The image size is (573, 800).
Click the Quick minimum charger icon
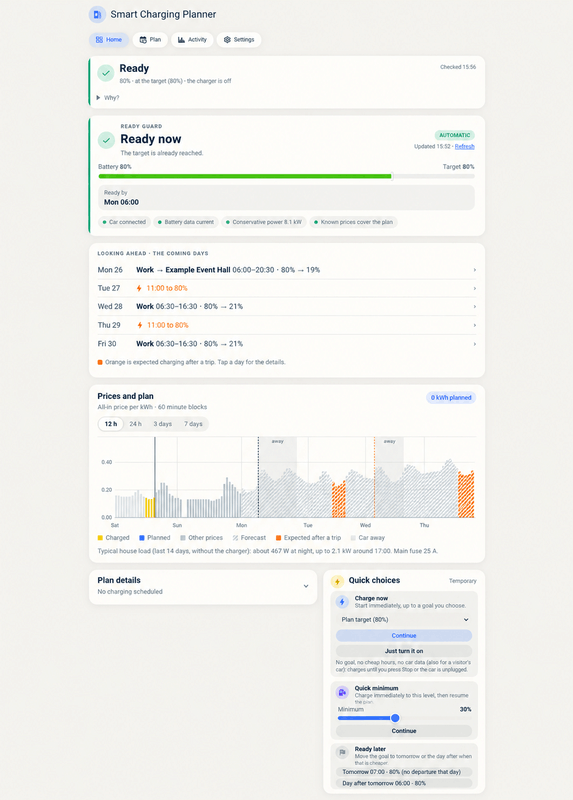click(x=342, y=692)
